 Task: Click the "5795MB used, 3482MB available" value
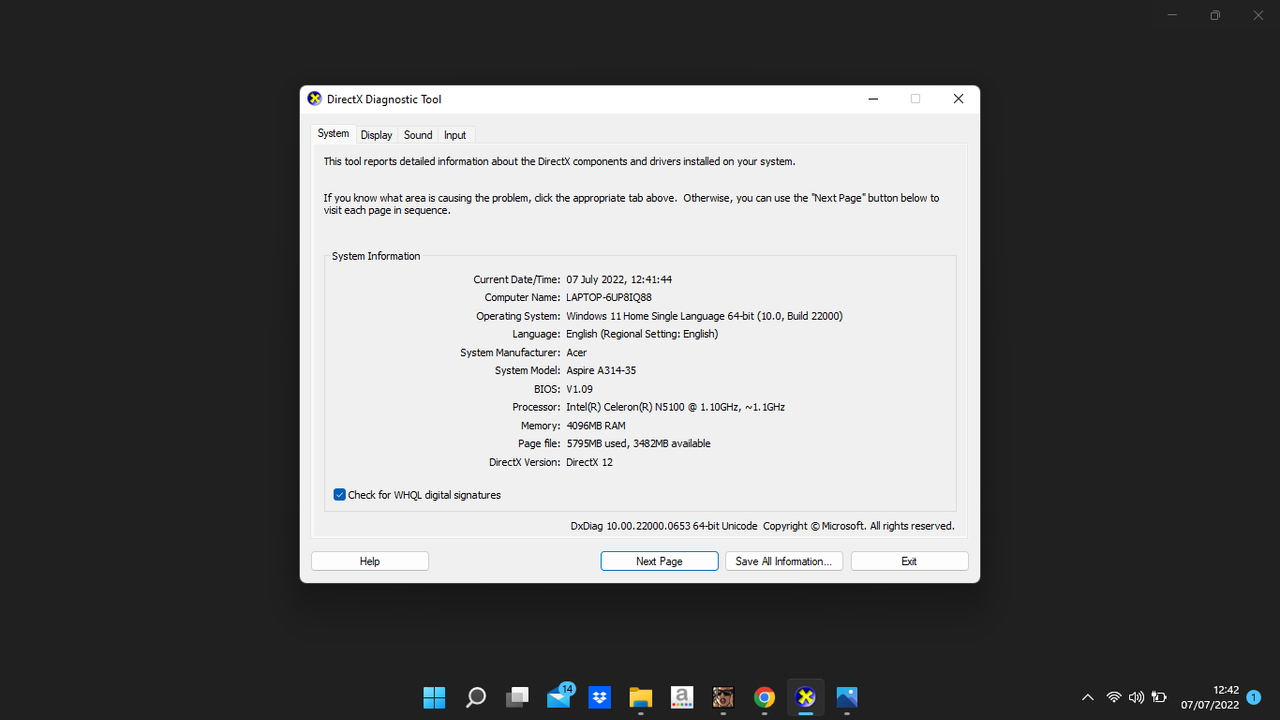[639, 444]
